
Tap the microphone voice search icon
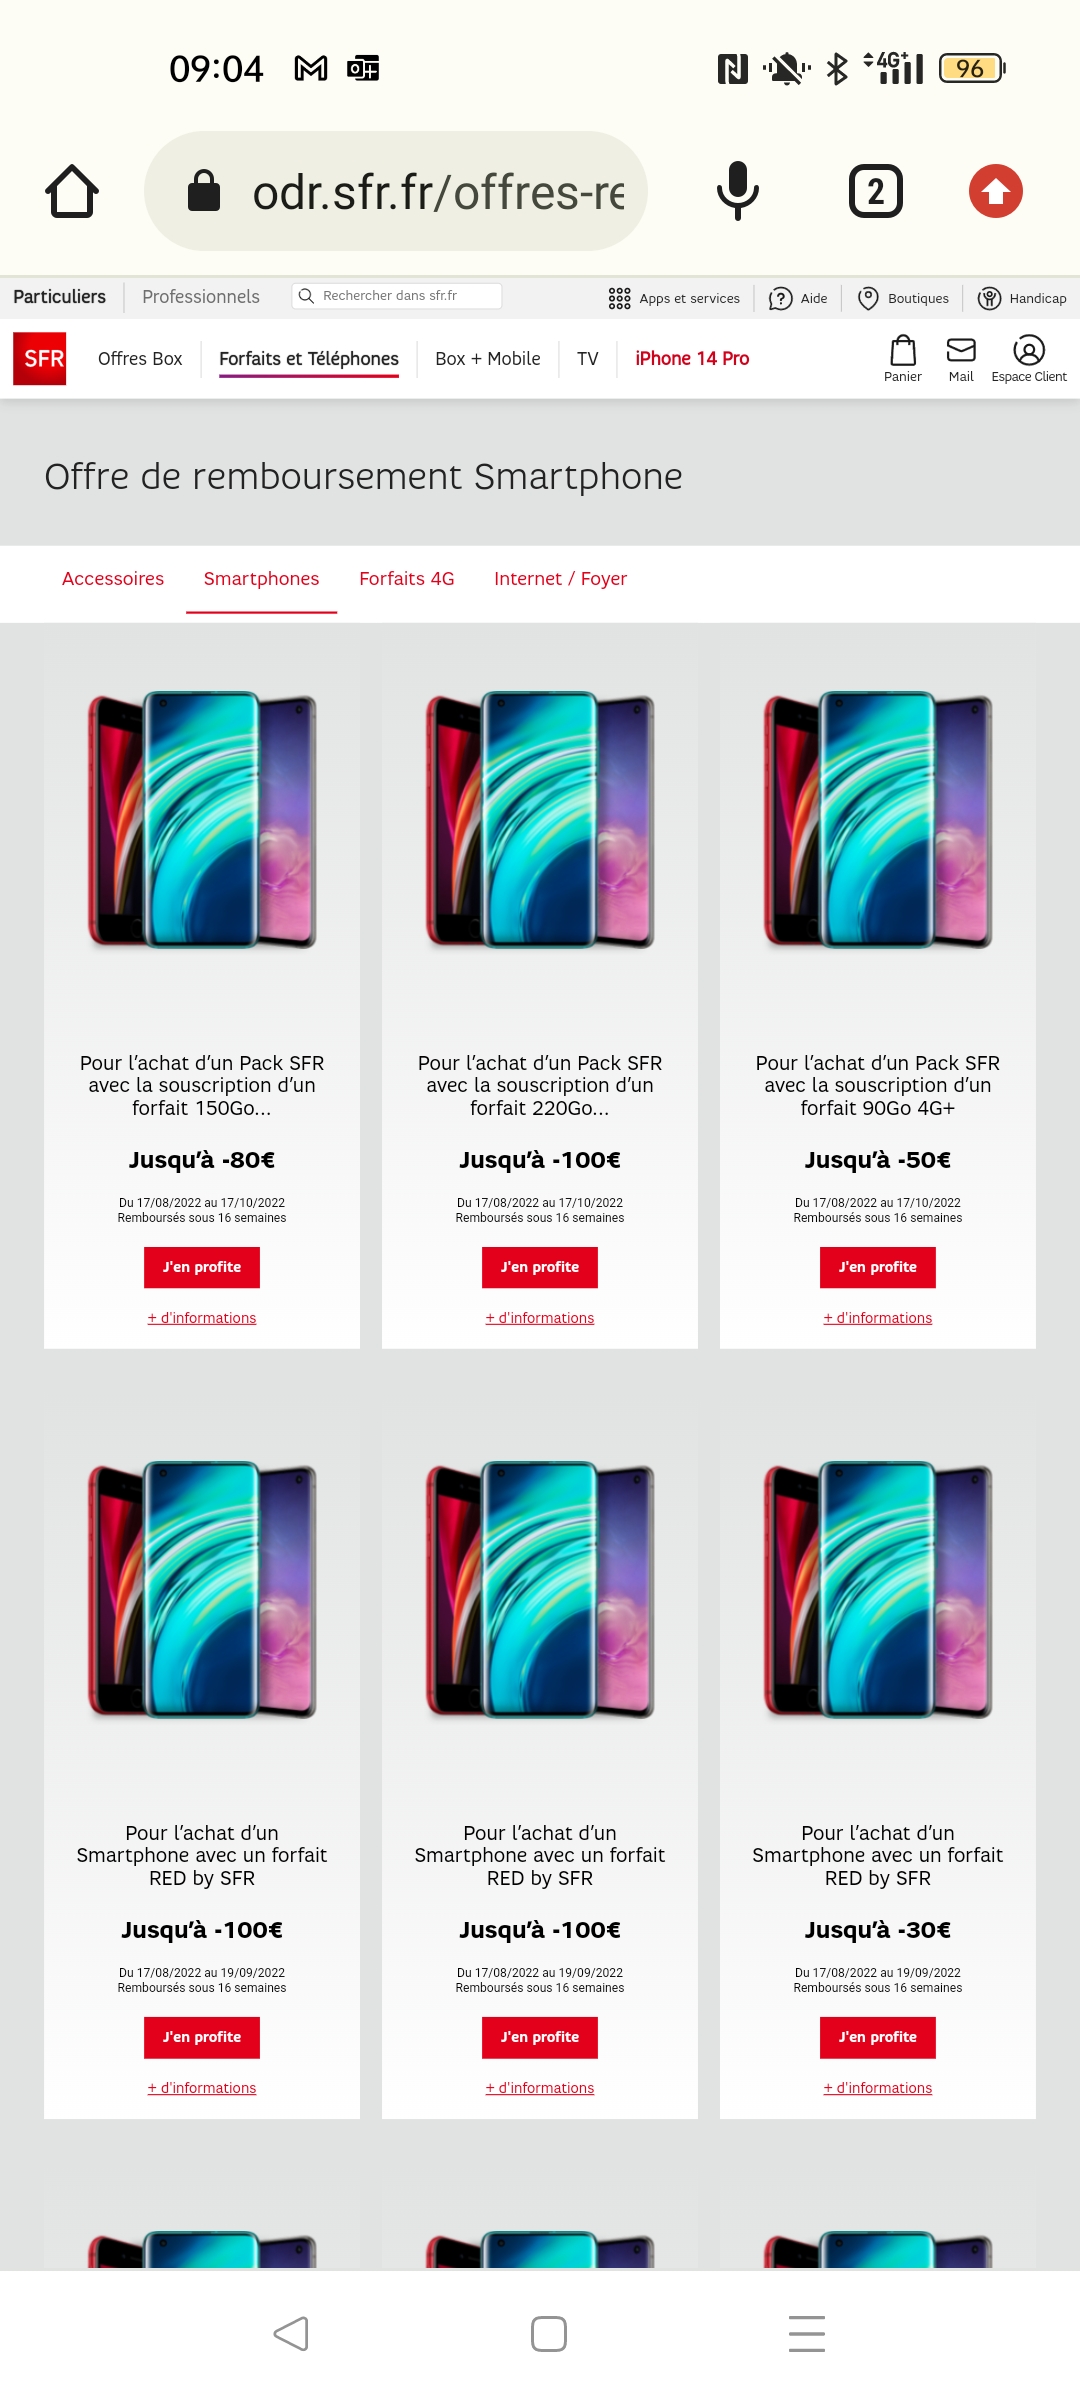point(738,191)
